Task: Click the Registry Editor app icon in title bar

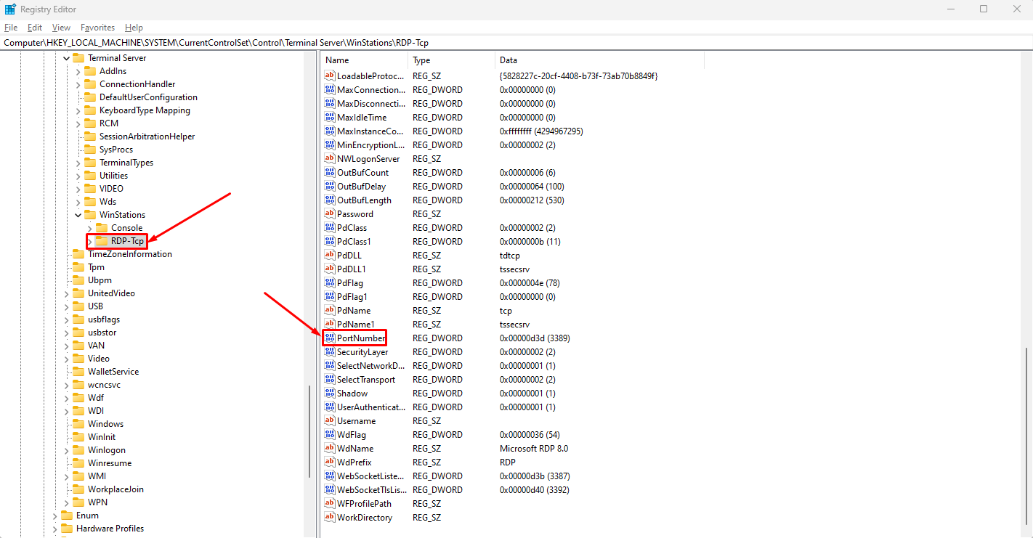Action: [x=10, y=9]
